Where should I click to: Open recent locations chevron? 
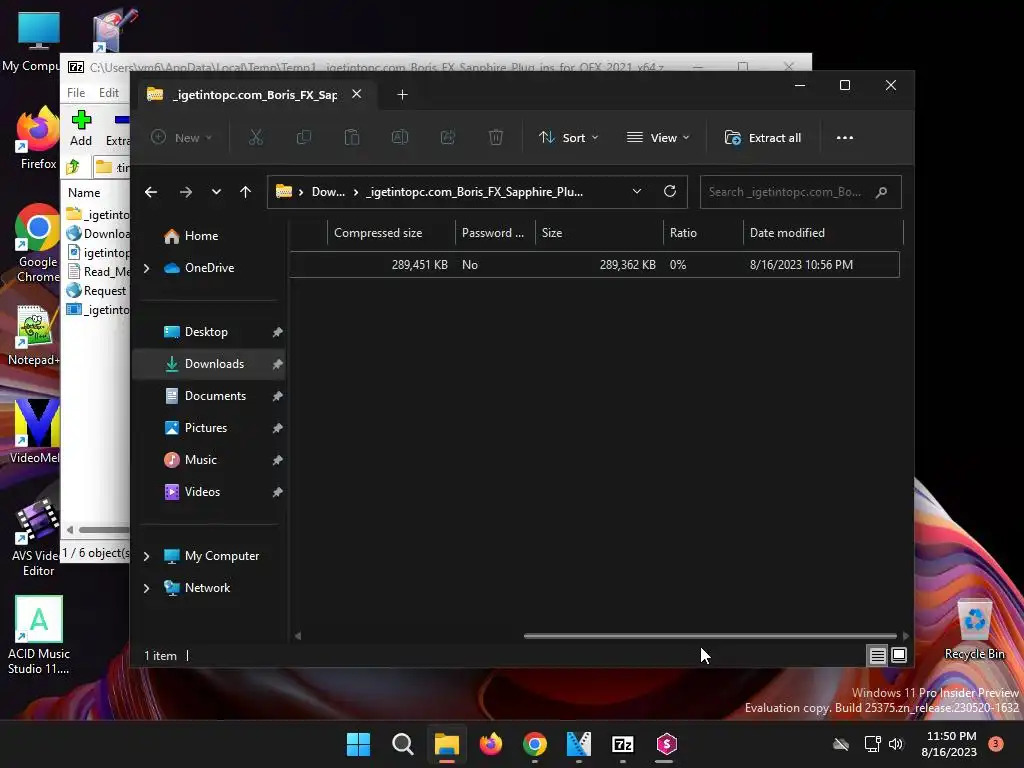[x=216, y=192]
